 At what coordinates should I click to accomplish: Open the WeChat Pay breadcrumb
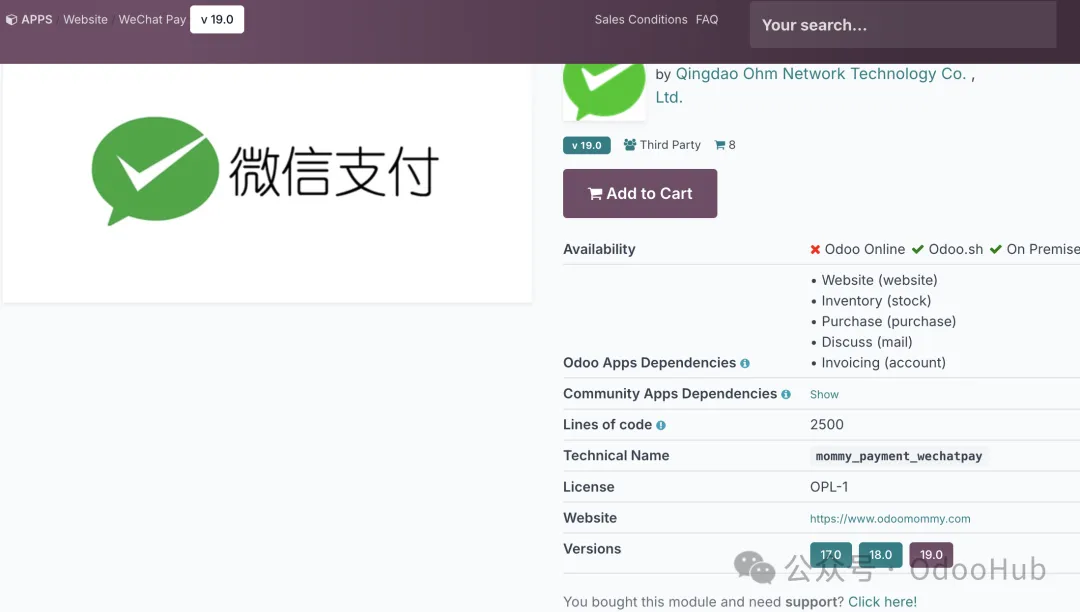click(x=152, y=19)
